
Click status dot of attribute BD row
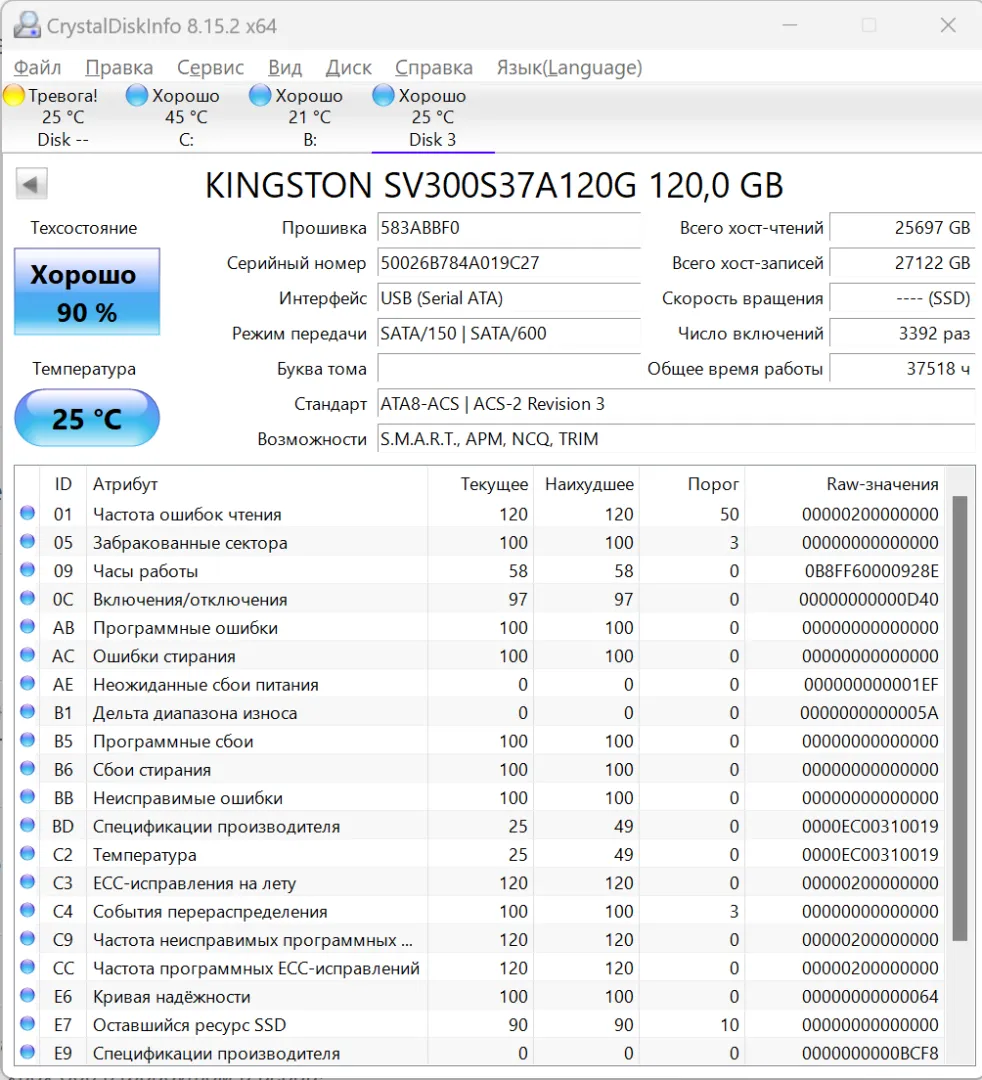pyautogui.click(x=28, y=825)
